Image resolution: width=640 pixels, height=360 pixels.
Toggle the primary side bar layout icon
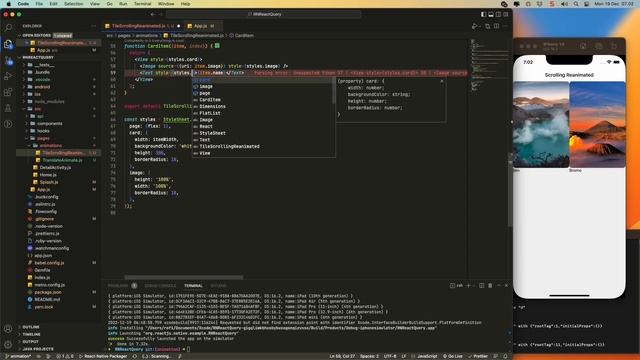(483, 14)
